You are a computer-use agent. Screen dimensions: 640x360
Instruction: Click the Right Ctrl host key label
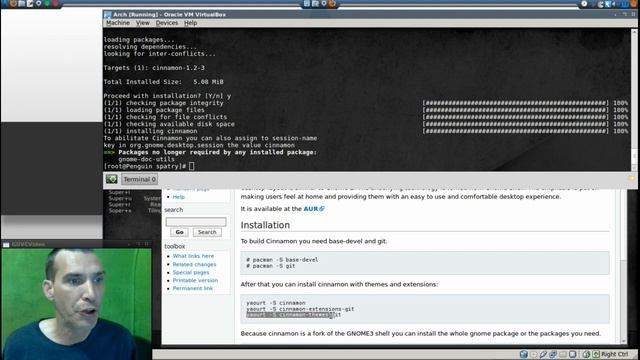(x=615, y=354)
